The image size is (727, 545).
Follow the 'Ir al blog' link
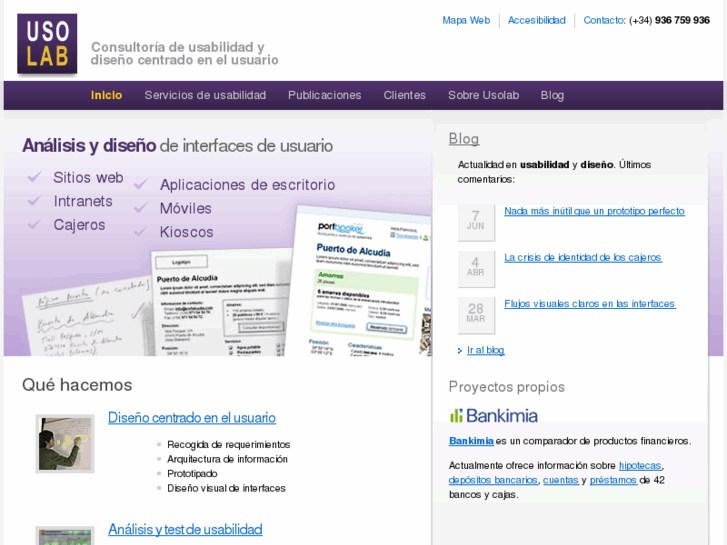pyautogui.click(x=485, y=350)
